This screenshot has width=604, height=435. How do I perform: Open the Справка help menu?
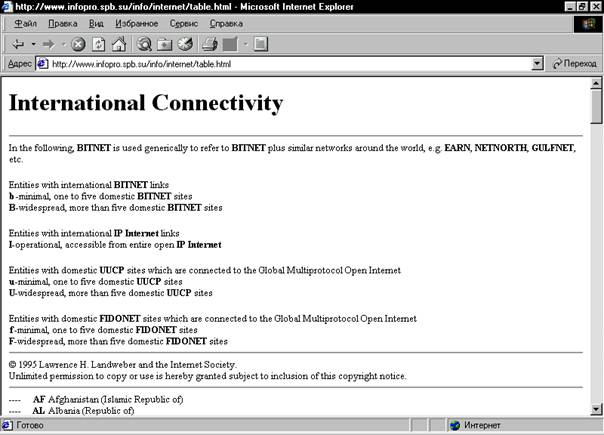[x=226, y=24]
